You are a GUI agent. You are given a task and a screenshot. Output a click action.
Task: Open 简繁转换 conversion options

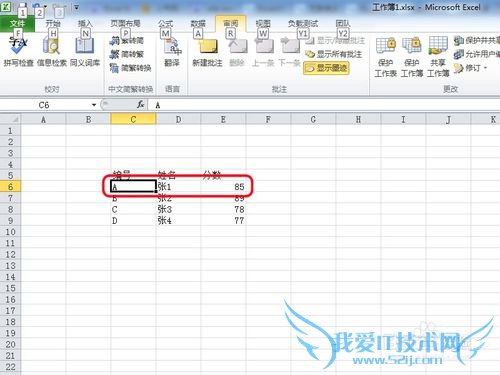131,68
